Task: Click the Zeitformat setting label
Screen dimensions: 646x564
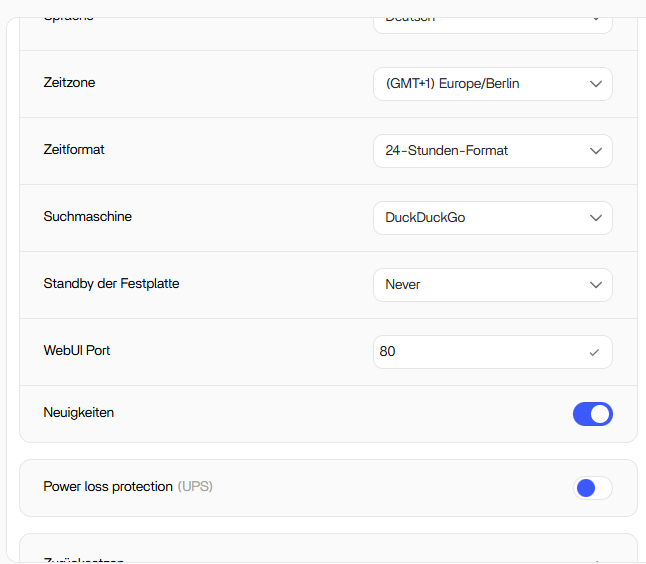Action: [74, 150]
